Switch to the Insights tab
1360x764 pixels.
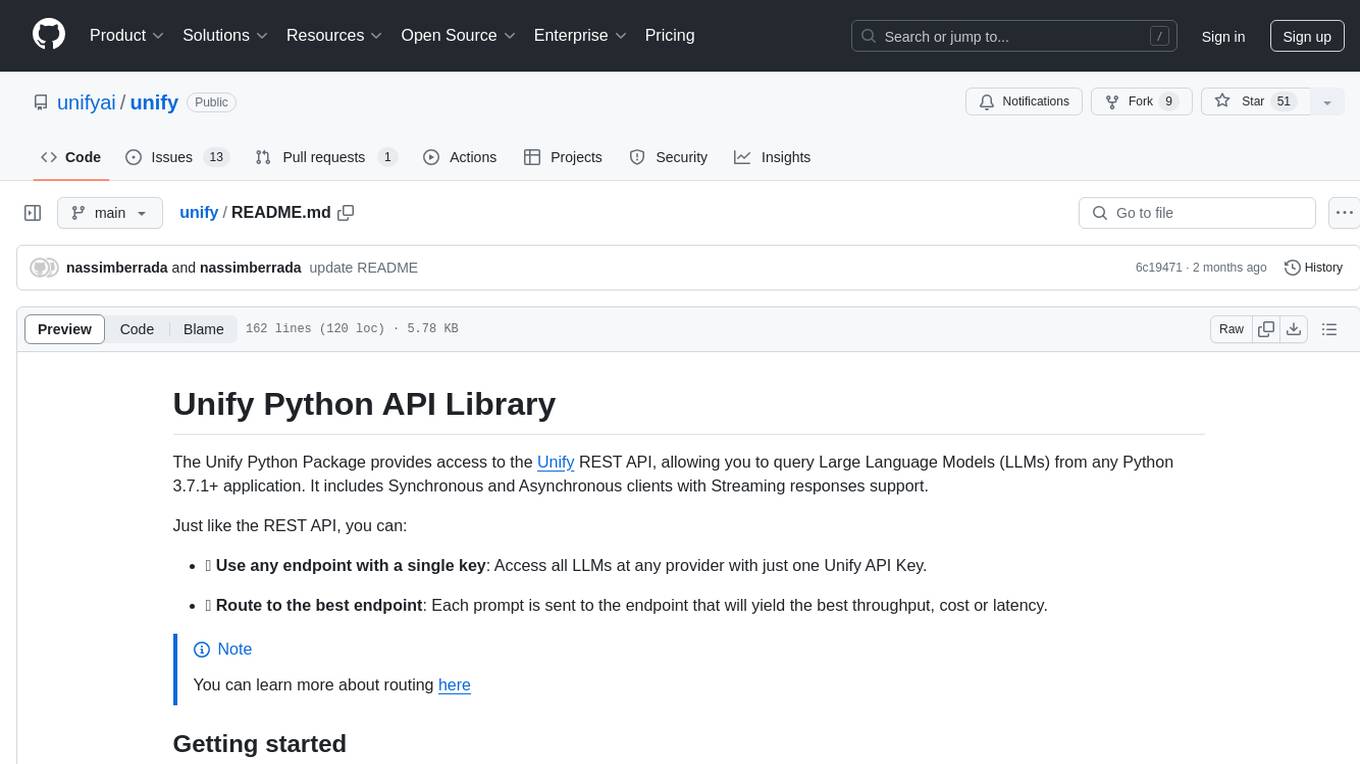click(x=772, y=157)
